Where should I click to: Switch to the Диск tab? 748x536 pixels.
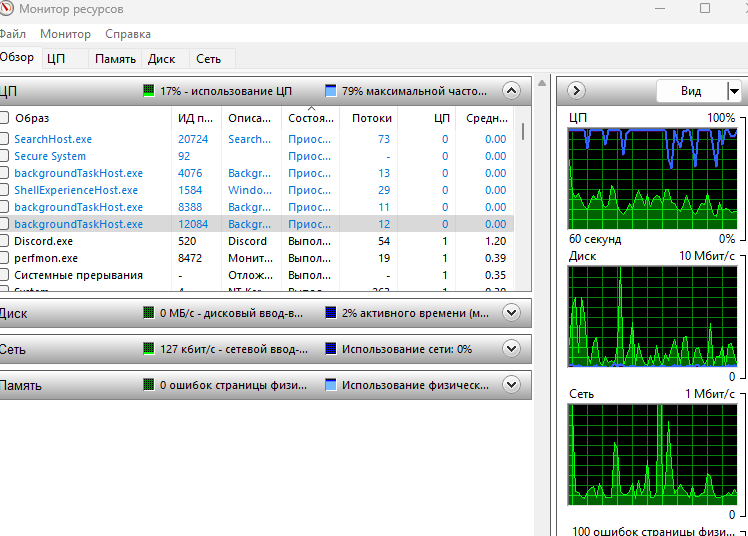click(x=165, y=59)
